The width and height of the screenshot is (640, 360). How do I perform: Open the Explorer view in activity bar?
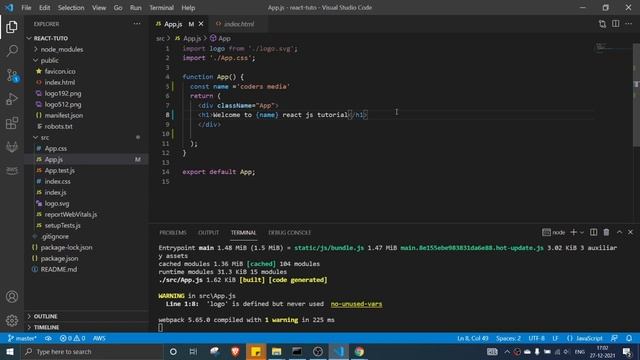coord(12,27)
